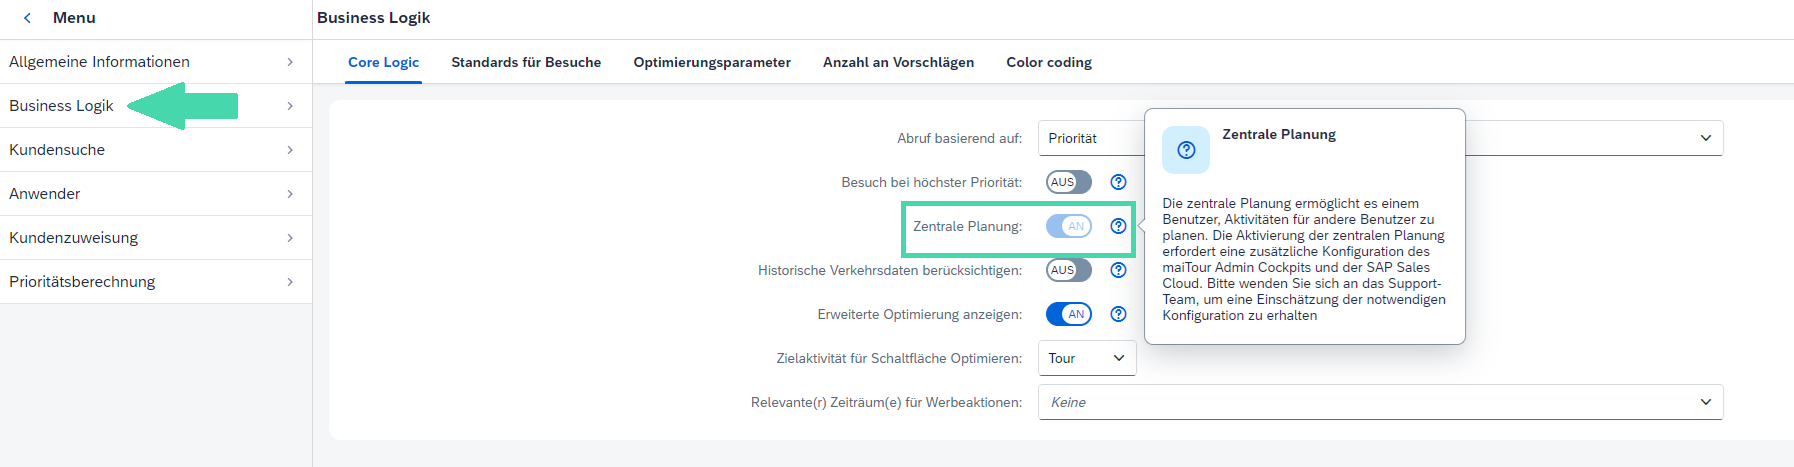1794x467 pixels.
Task: Click question mark icon in Zentrale Planung popover
Action: [x=1186, y=150]
